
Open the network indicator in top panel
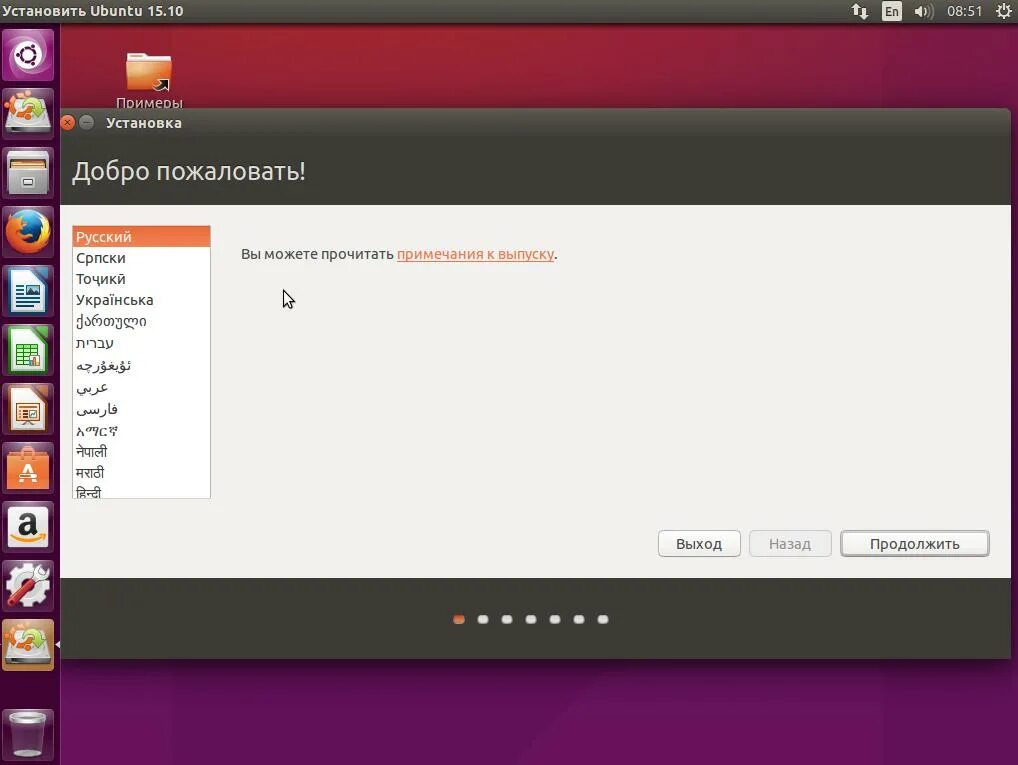click(x=860, y=11)
